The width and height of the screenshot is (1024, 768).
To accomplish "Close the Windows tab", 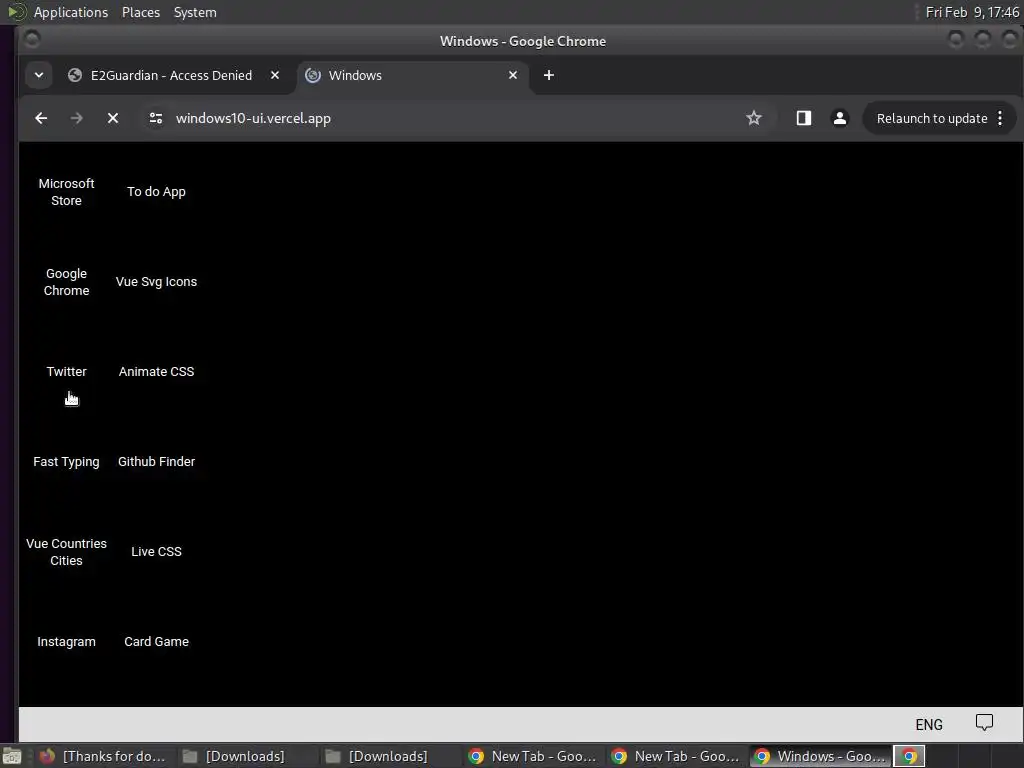I will click(x=513, y=76).
